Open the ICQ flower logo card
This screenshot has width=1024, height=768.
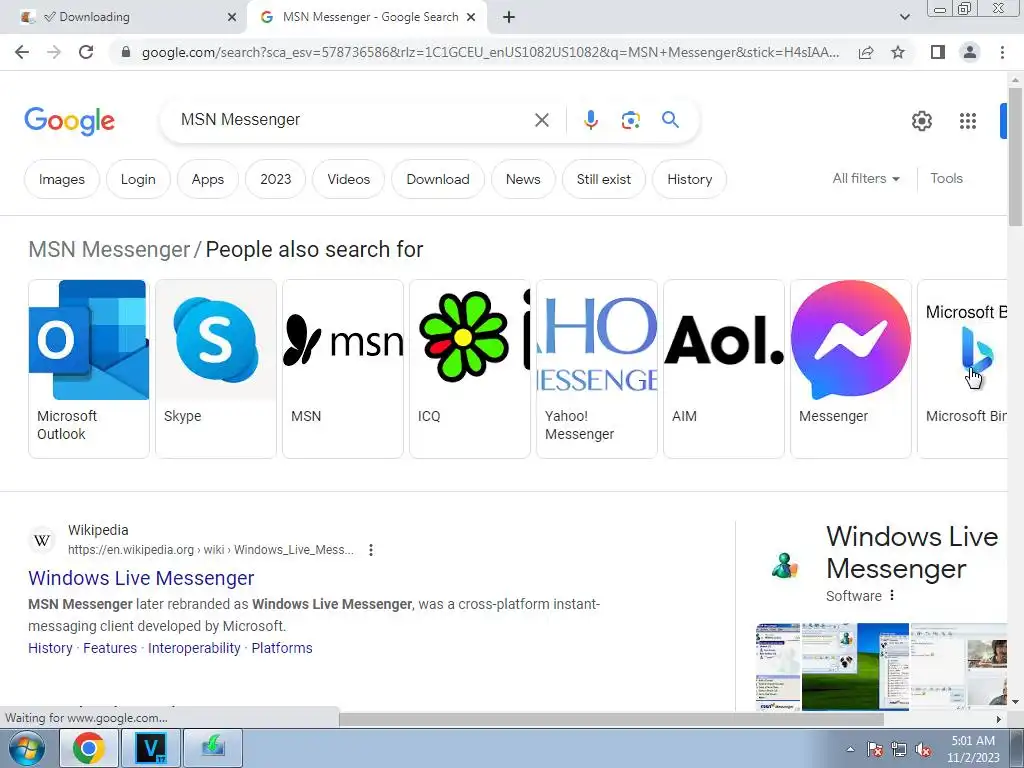coord(470,369)
